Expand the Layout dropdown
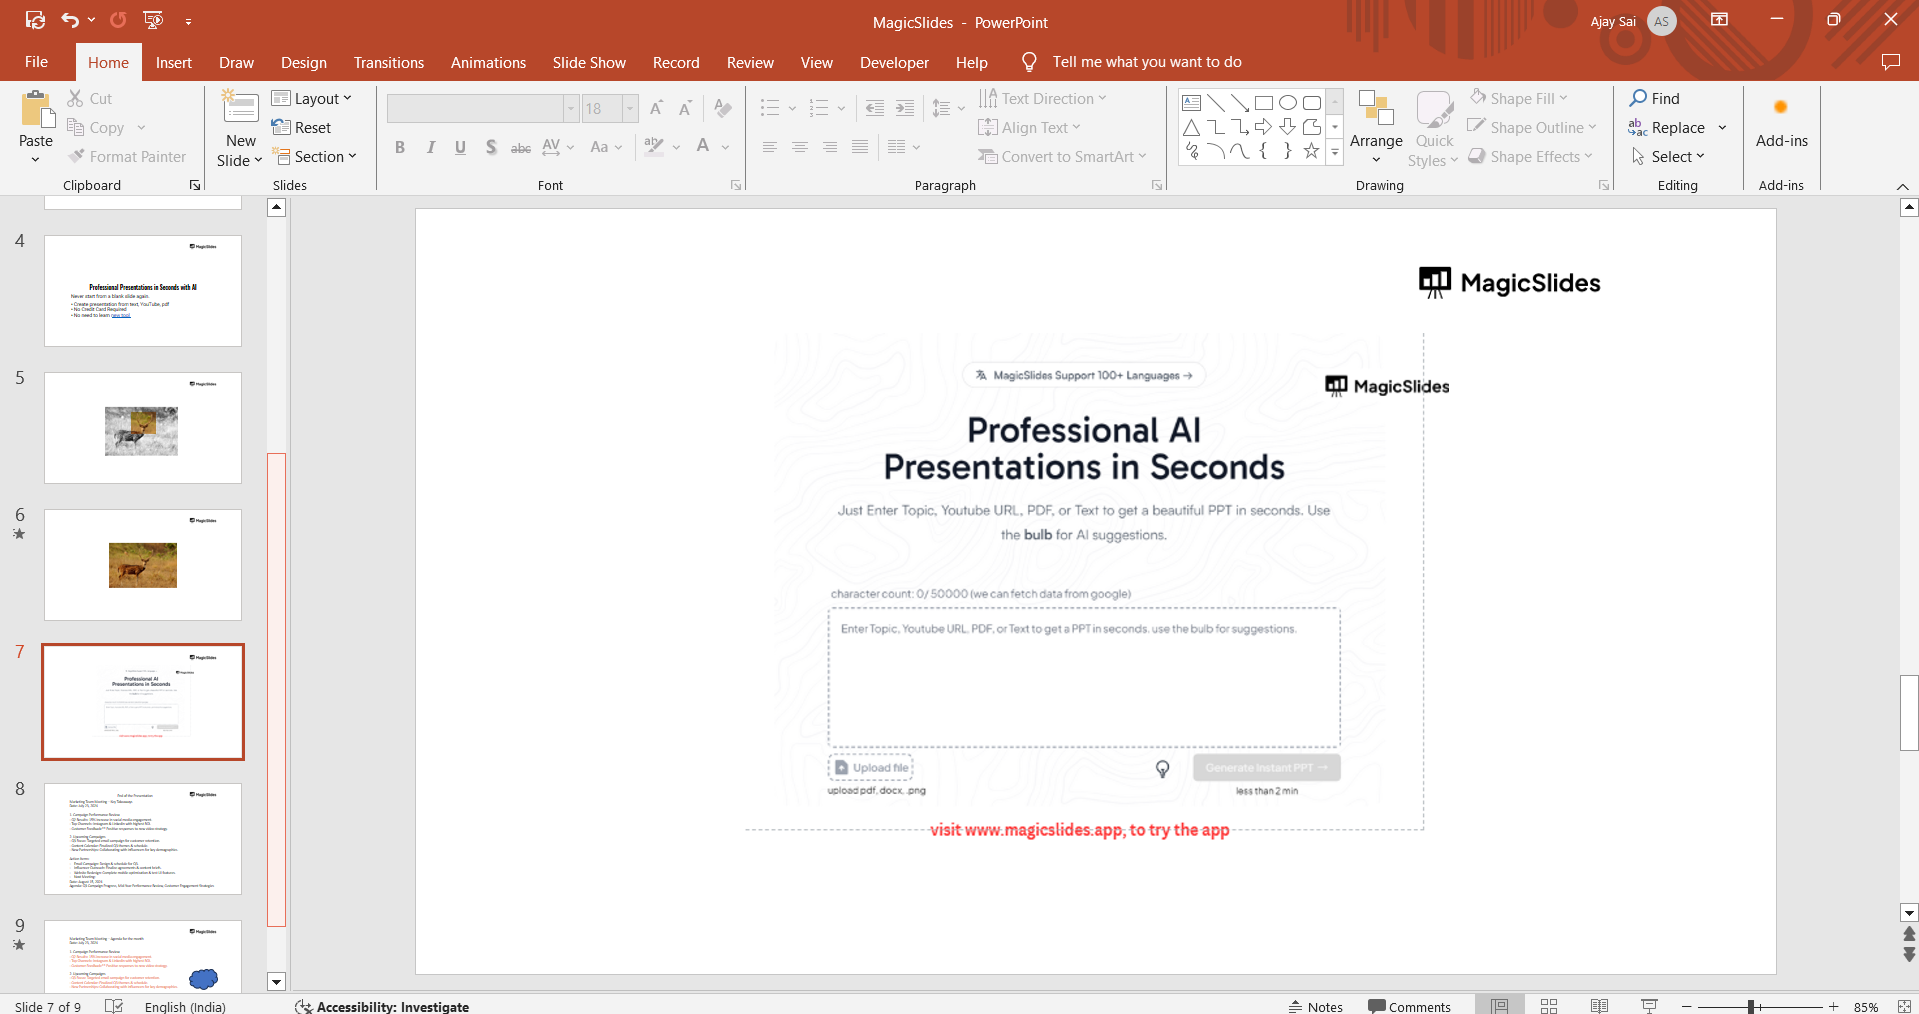The height and width of the screenshot is (1014, 1919). [312, 98]
